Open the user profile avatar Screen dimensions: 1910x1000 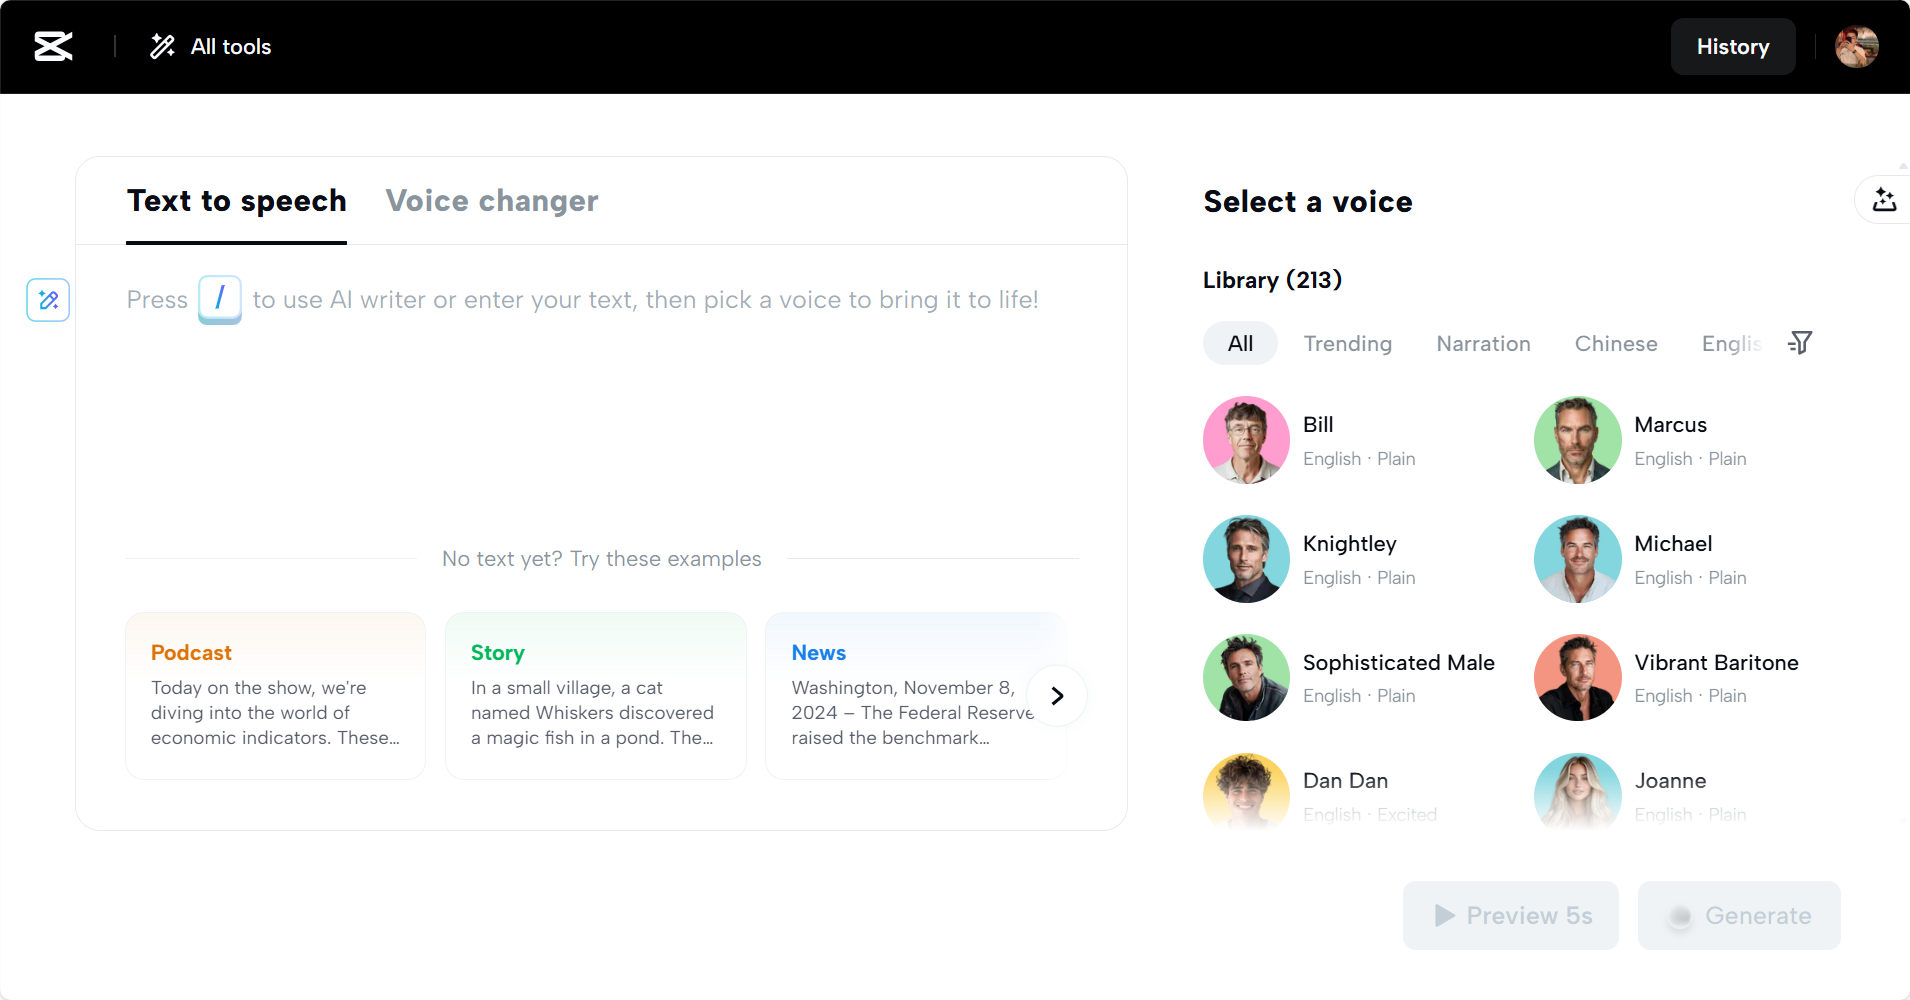pos(1856,46)
